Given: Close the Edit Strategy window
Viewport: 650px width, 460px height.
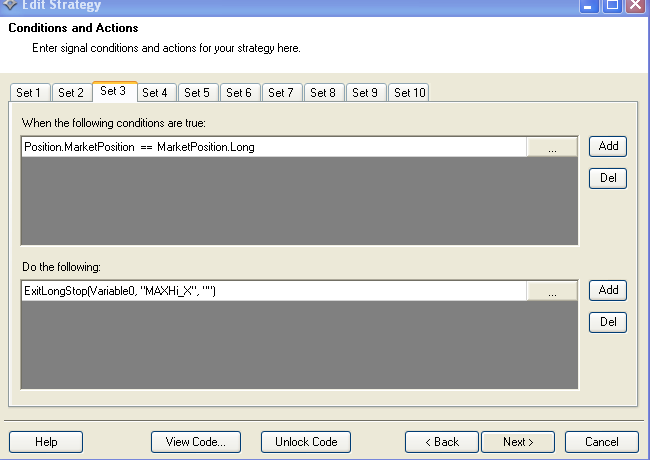Looking at the screenshot, I should coord(636,6).
